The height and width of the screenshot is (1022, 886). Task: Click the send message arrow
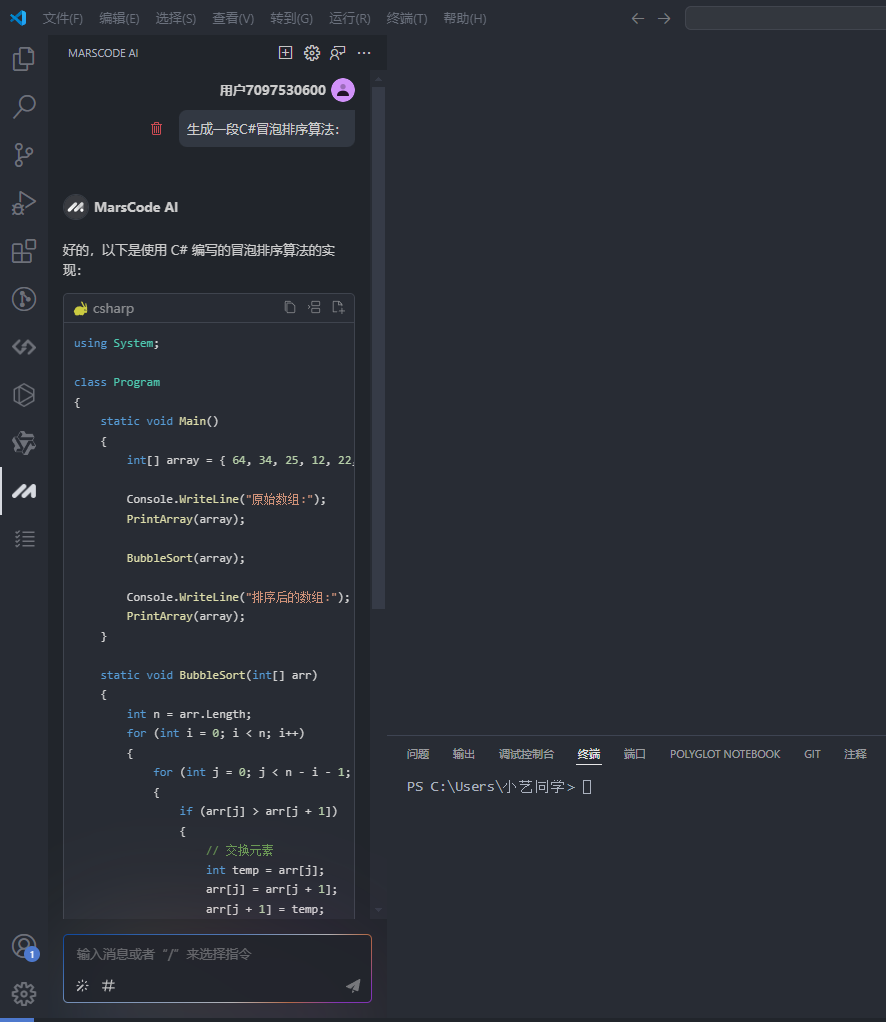pyautogui.click(x=353, y=985)
